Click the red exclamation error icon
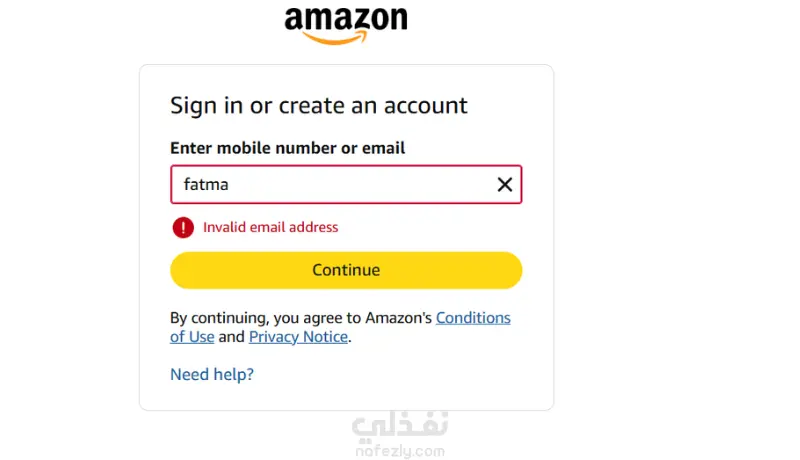The image size is (800, 460). click(x=183, y=227)
